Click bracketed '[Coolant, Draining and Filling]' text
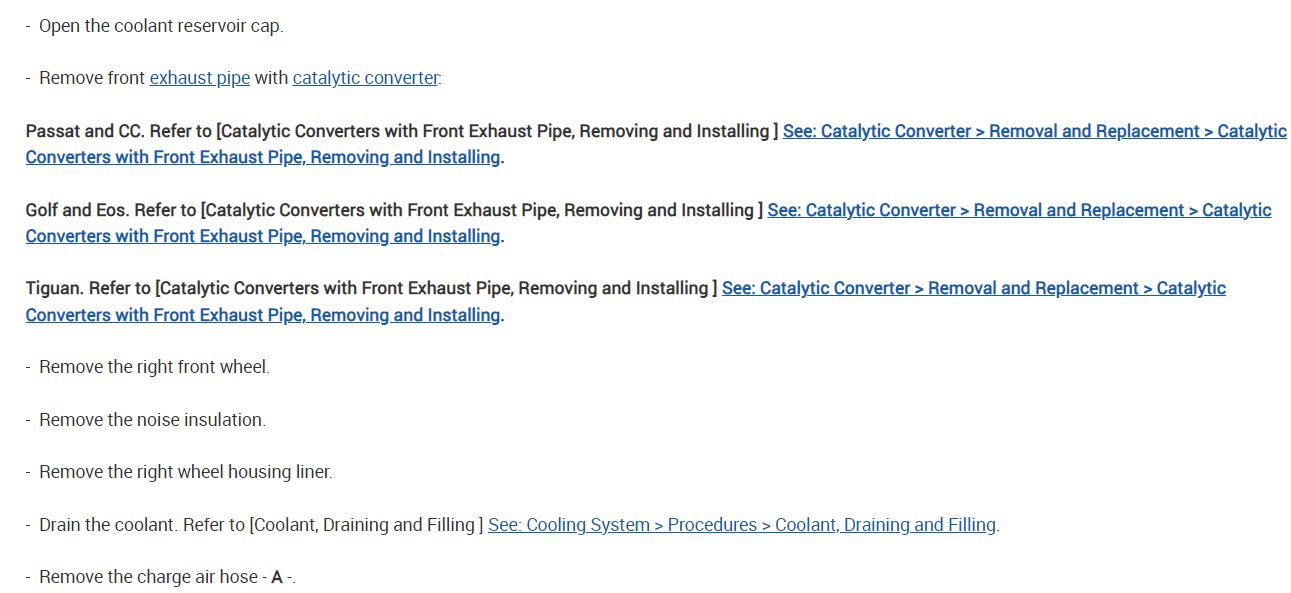This screenshot has width=1291, height=593. (366, 524)
